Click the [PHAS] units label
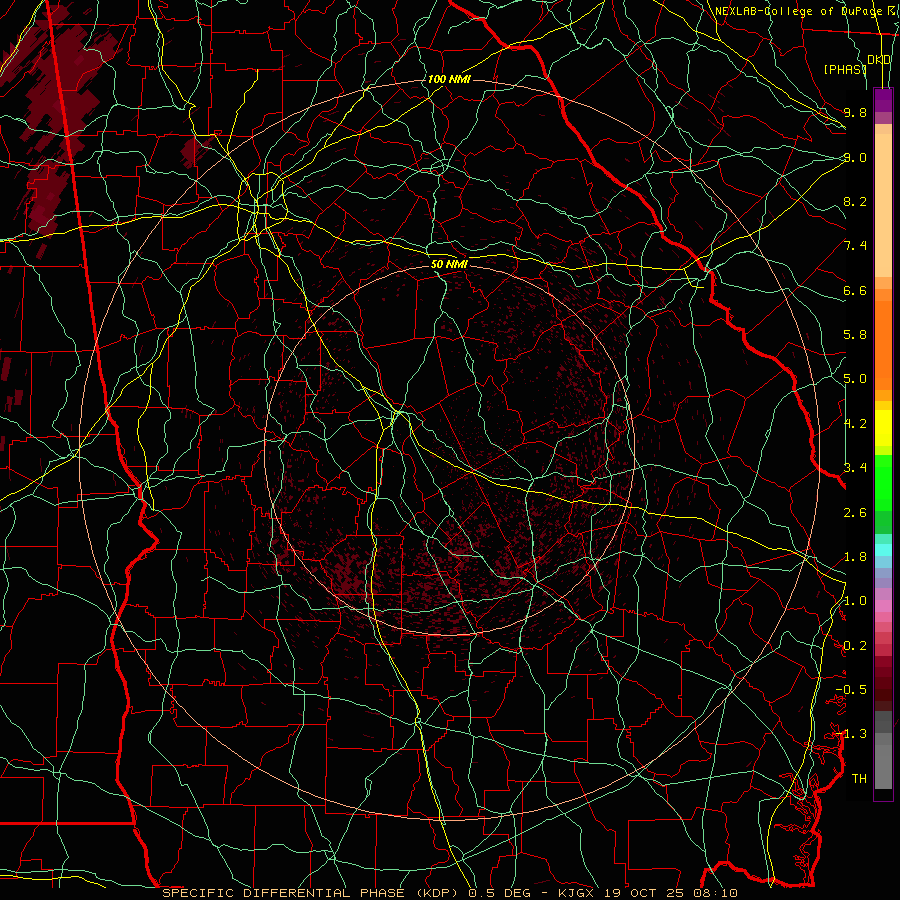 [845, 69]
